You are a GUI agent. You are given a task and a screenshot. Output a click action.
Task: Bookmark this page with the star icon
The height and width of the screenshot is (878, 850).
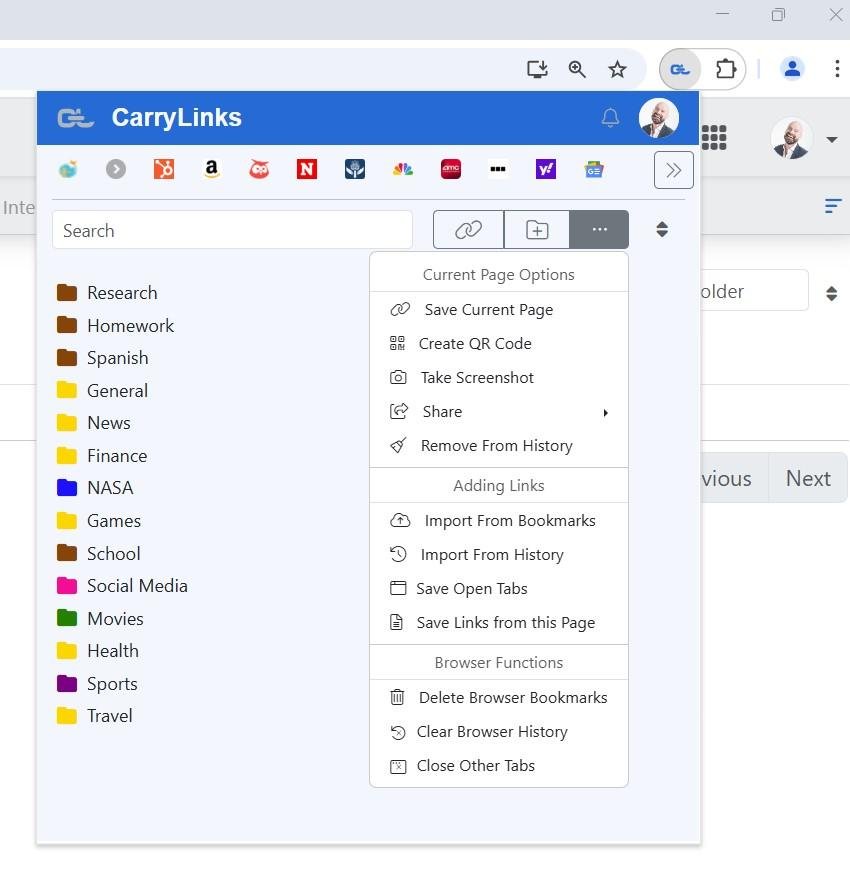(x=617, y=69)
